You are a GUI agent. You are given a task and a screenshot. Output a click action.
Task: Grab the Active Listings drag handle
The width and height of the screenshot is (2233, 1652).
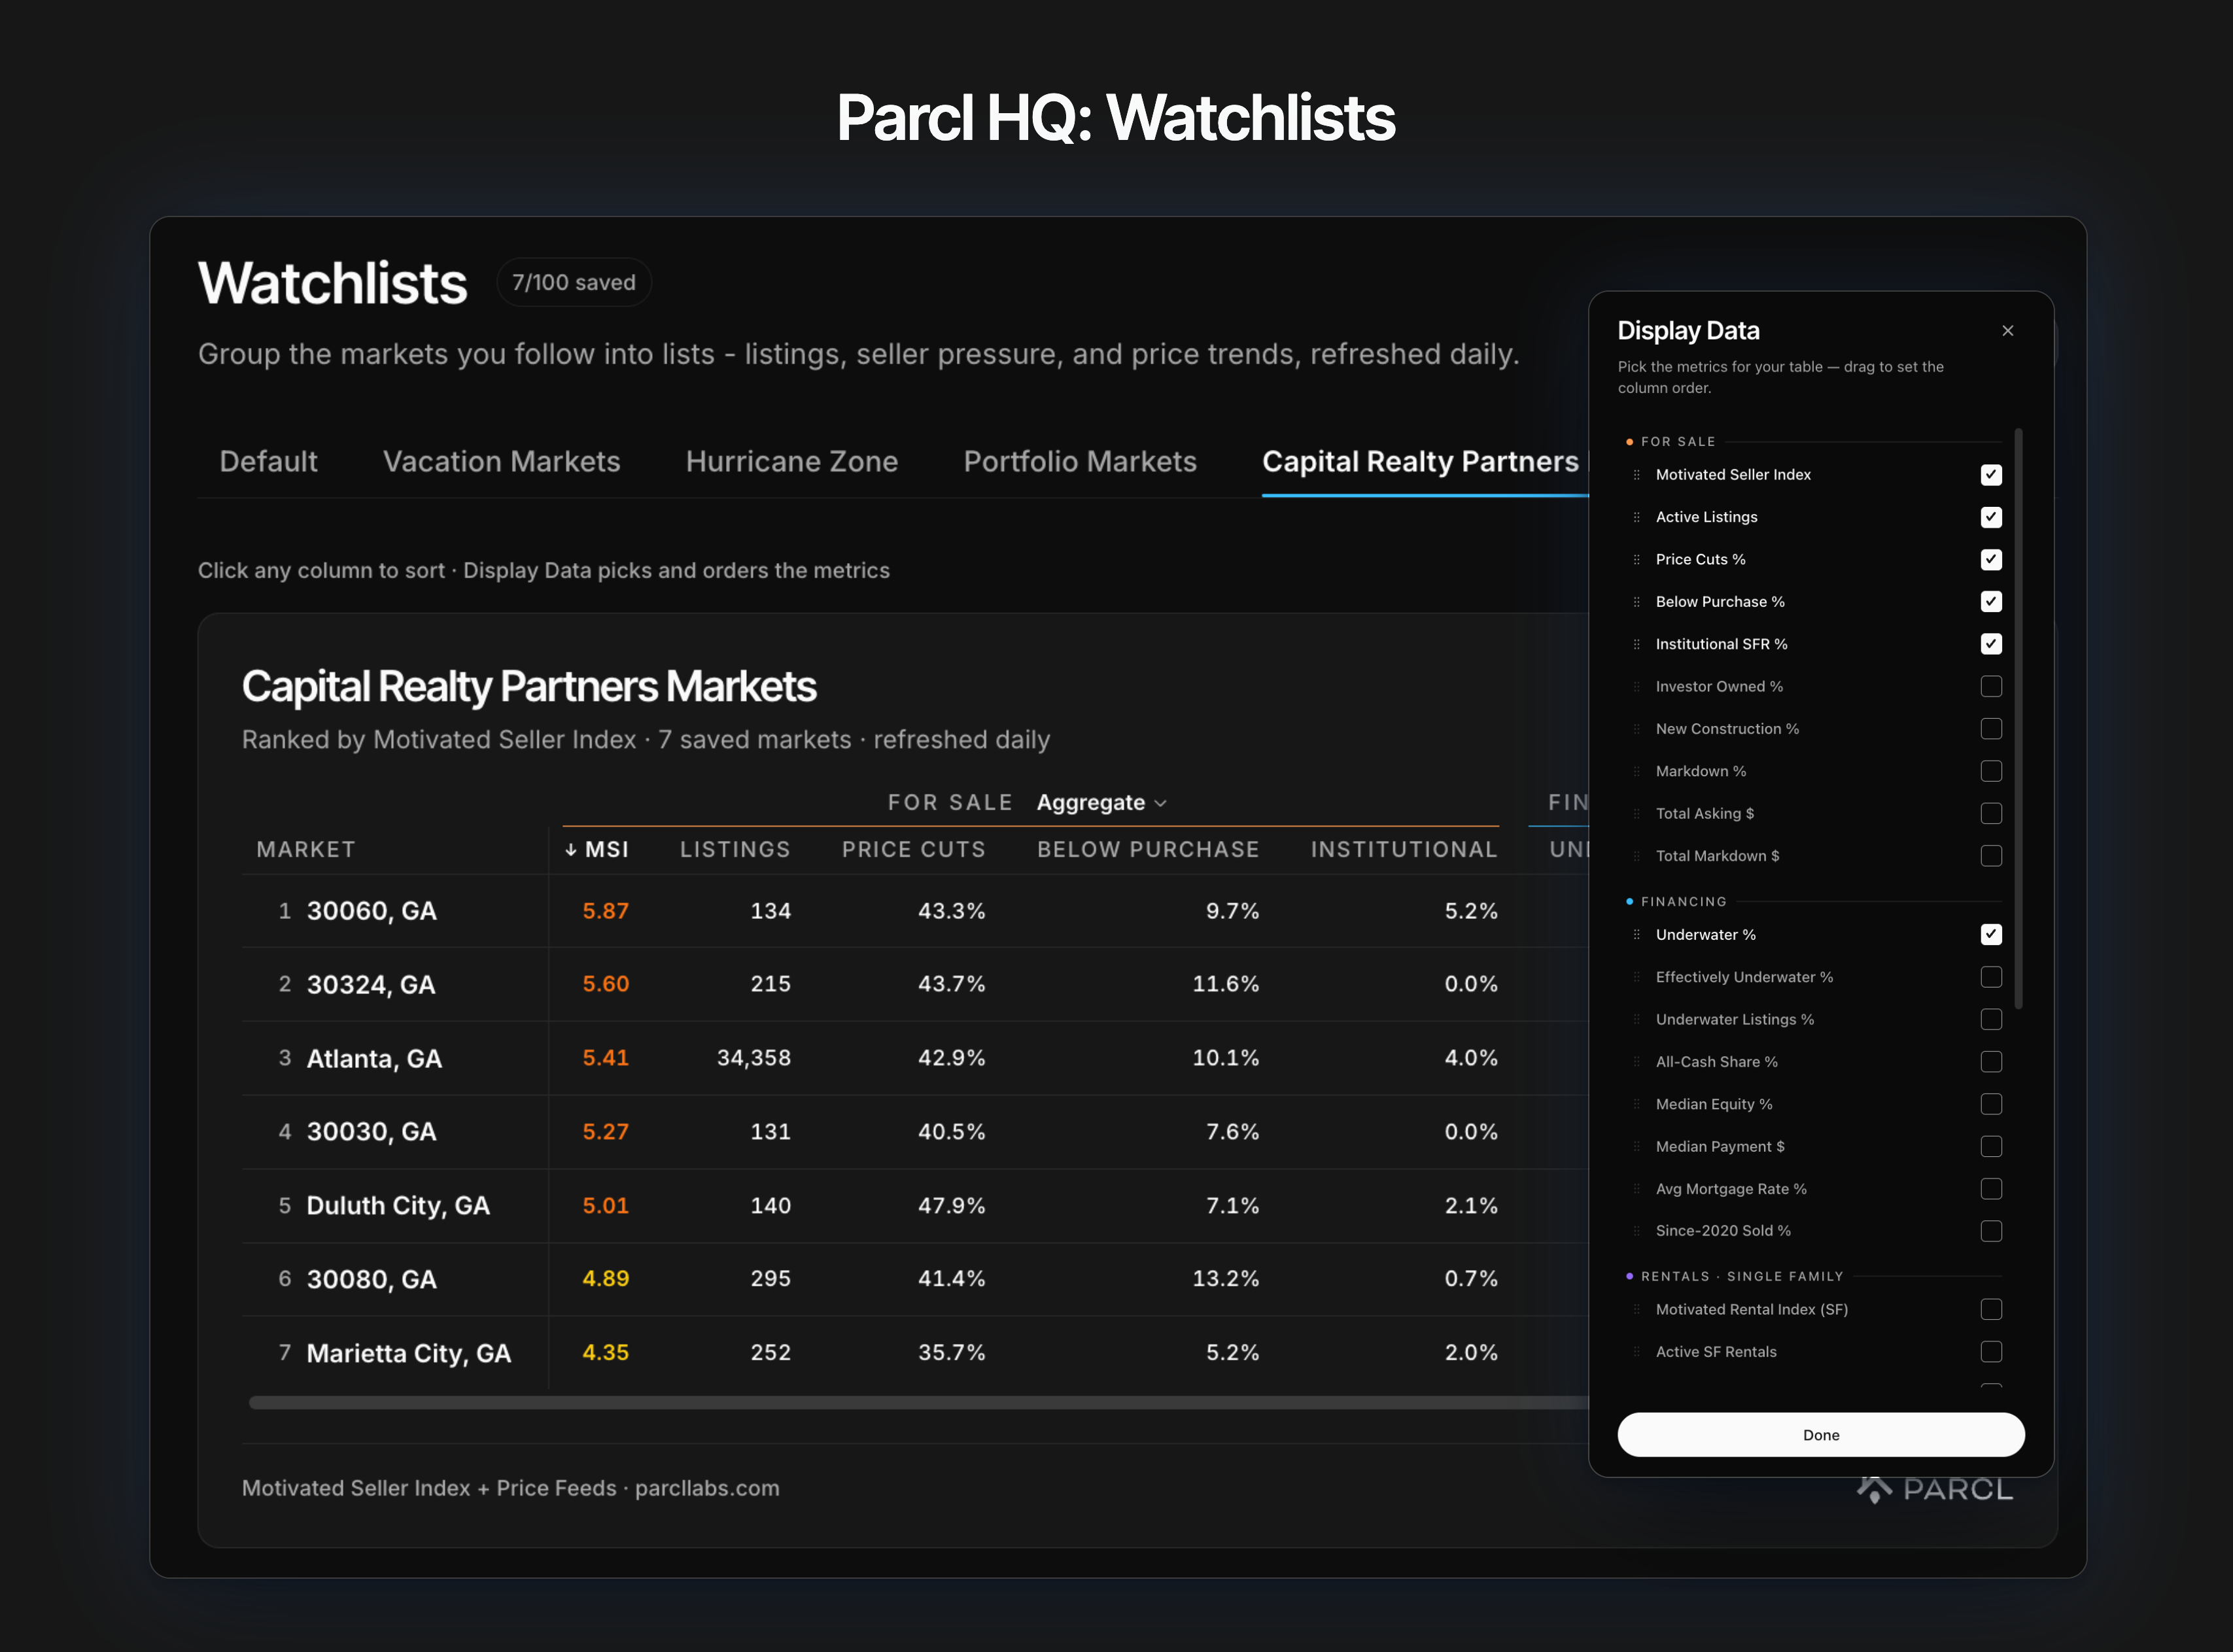(1636, 517)
